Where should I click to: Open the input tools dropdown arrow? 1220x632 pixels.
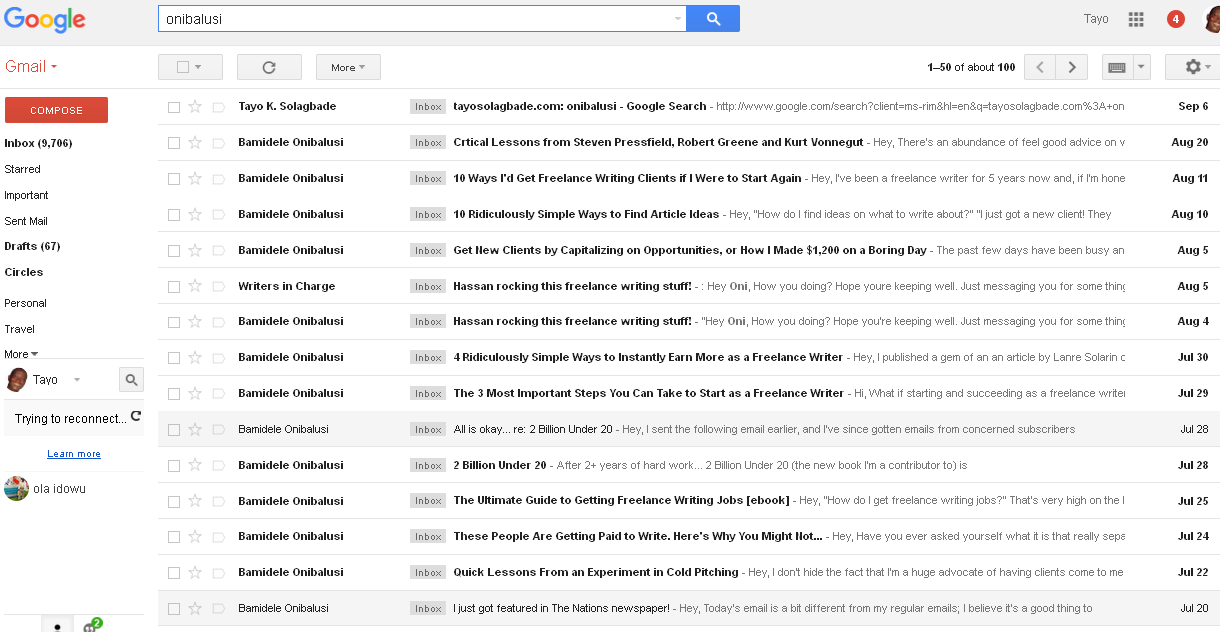1142,67
